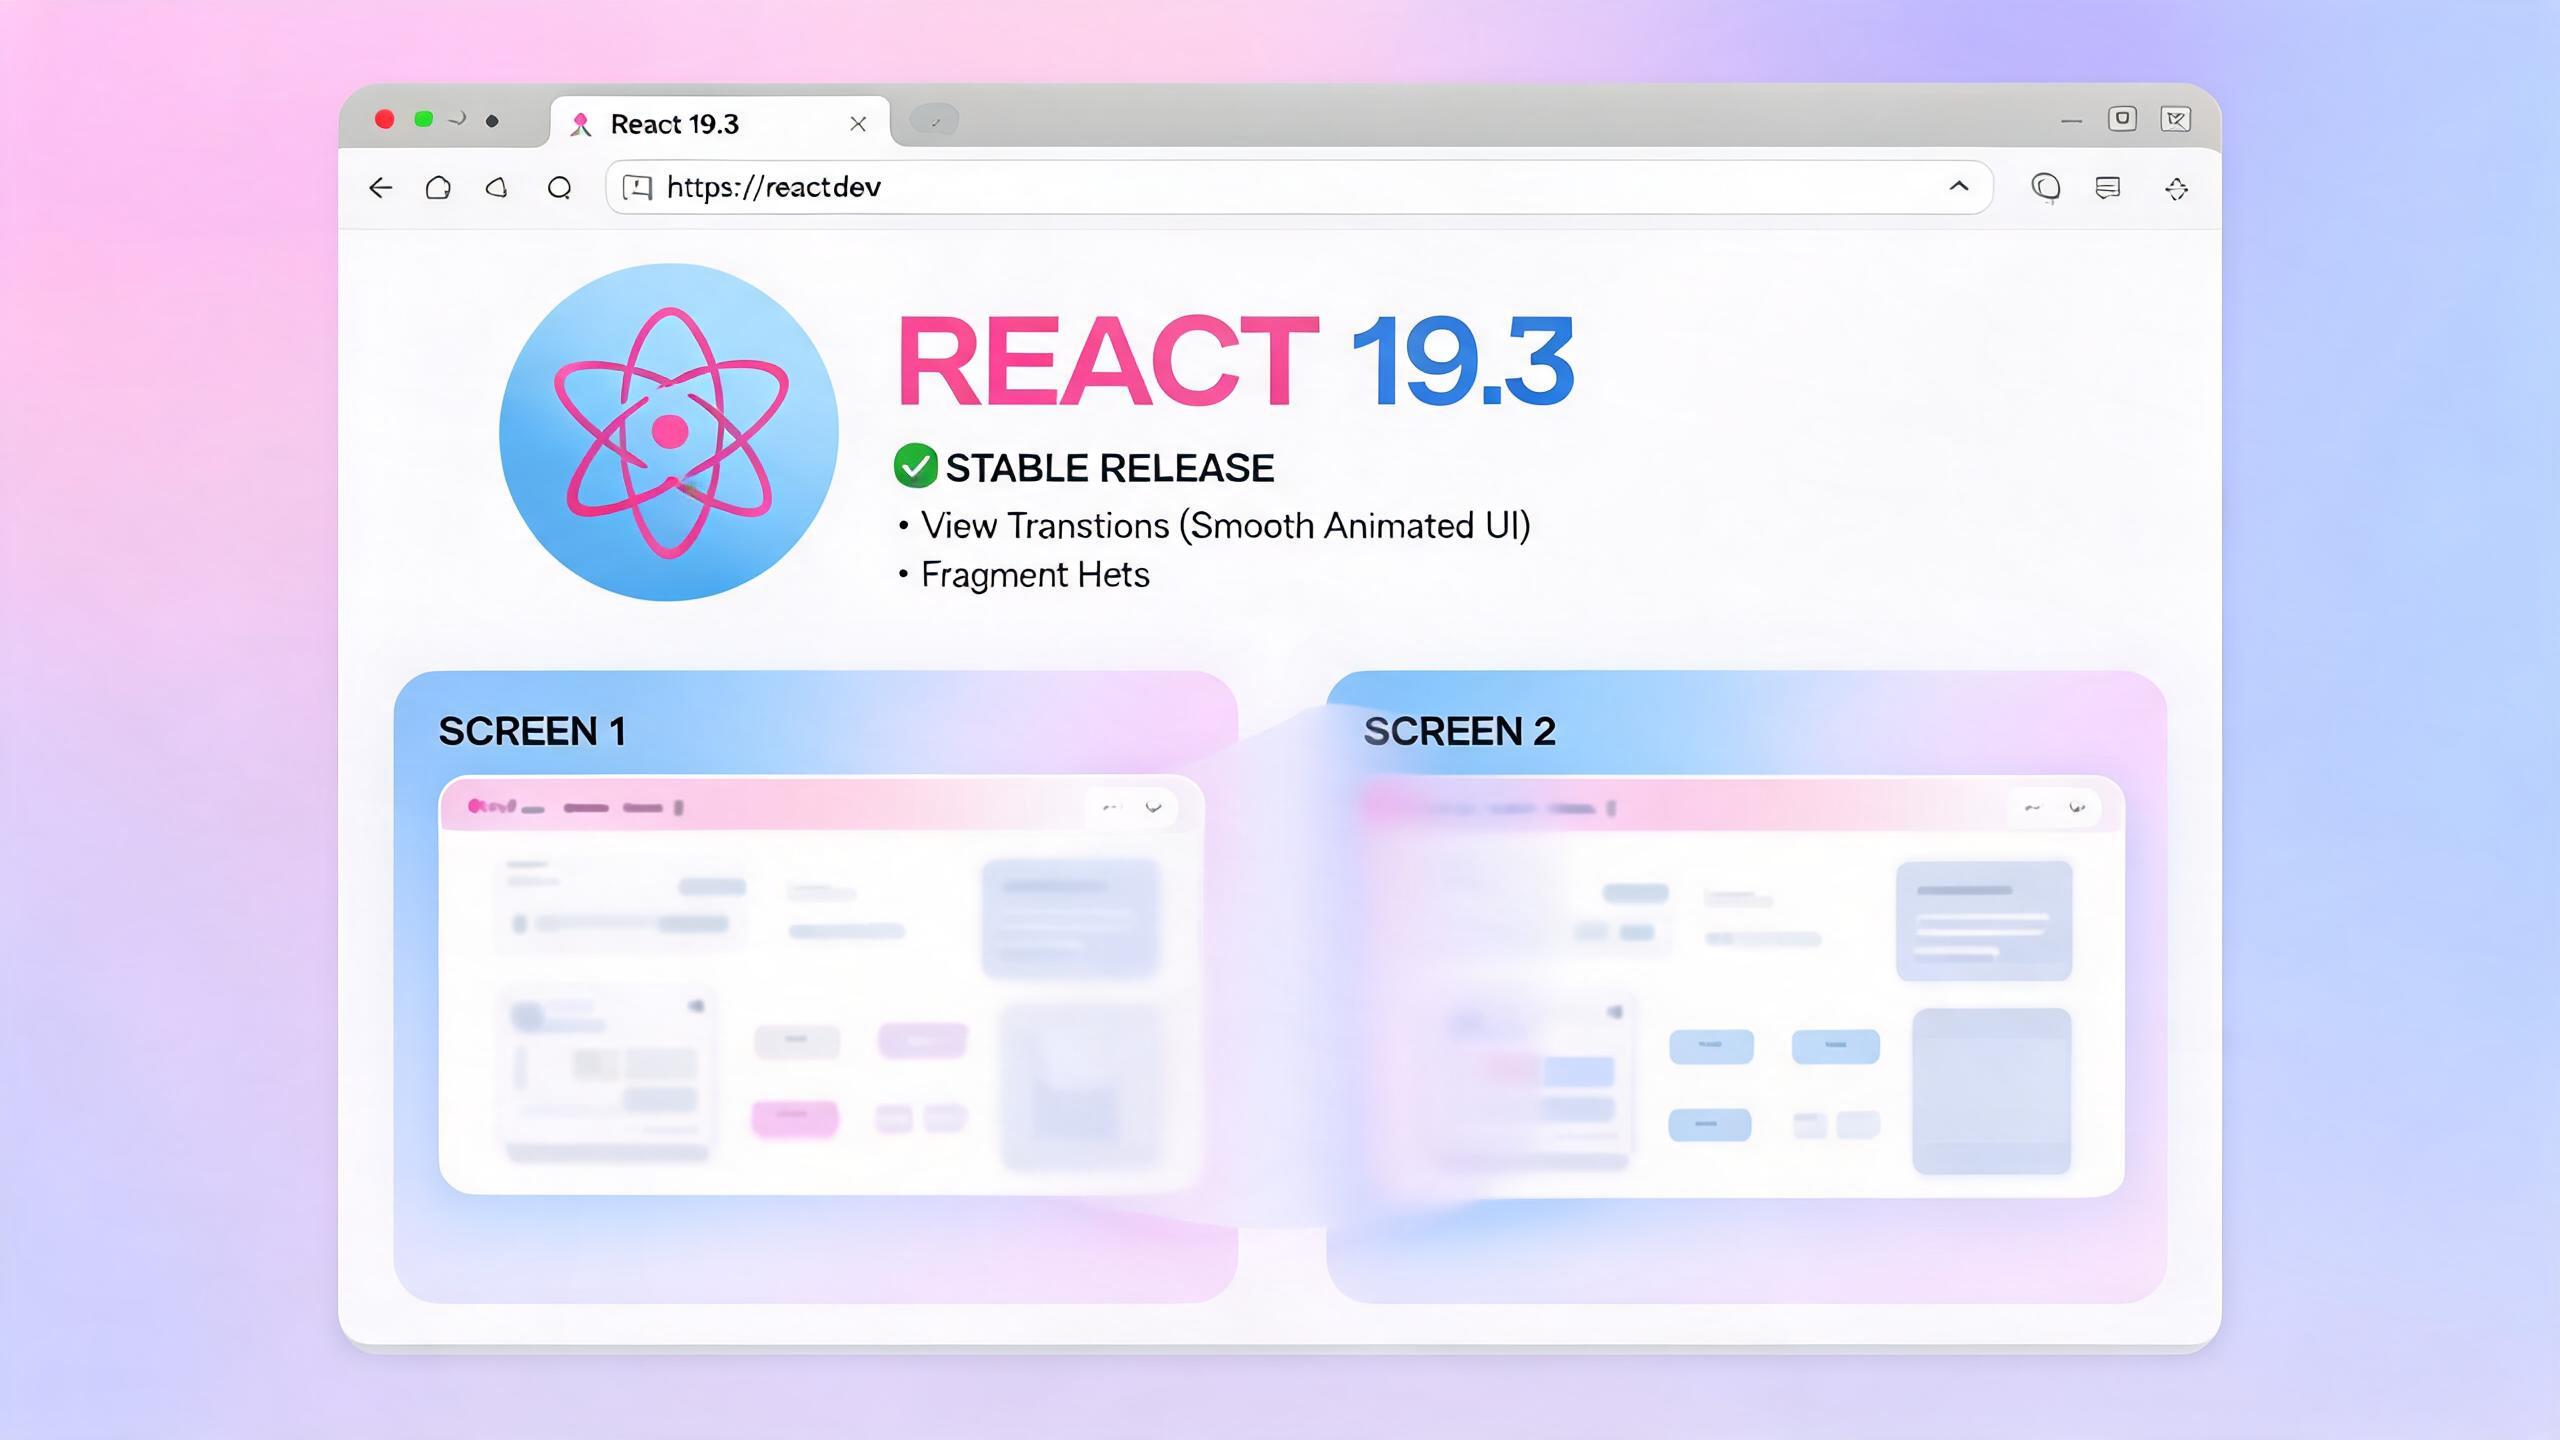The width and height of the screenshot is (2560, 1440).
Task: Click the magnifier search icon in toolbar
Action: point(560,188)
